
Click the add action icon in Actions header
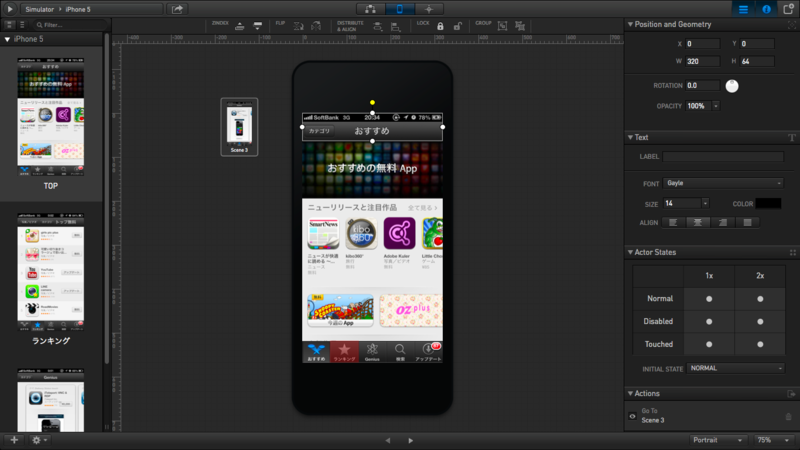[791, 394]
